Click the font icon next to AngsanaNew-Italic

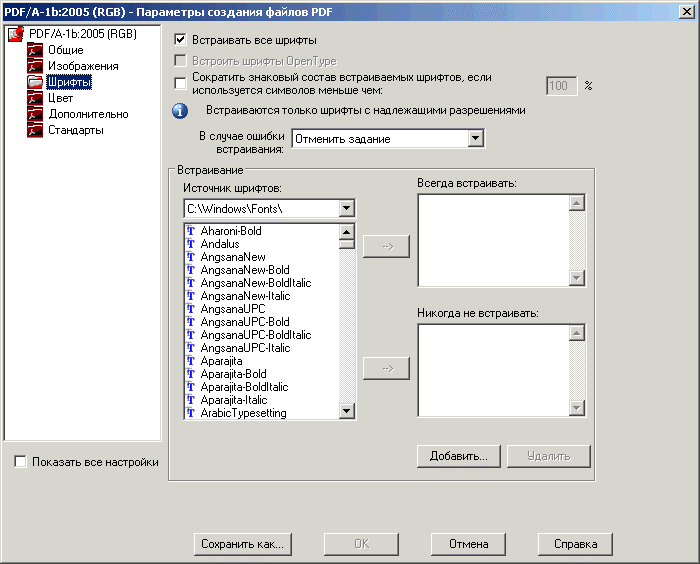click(191, 296)
